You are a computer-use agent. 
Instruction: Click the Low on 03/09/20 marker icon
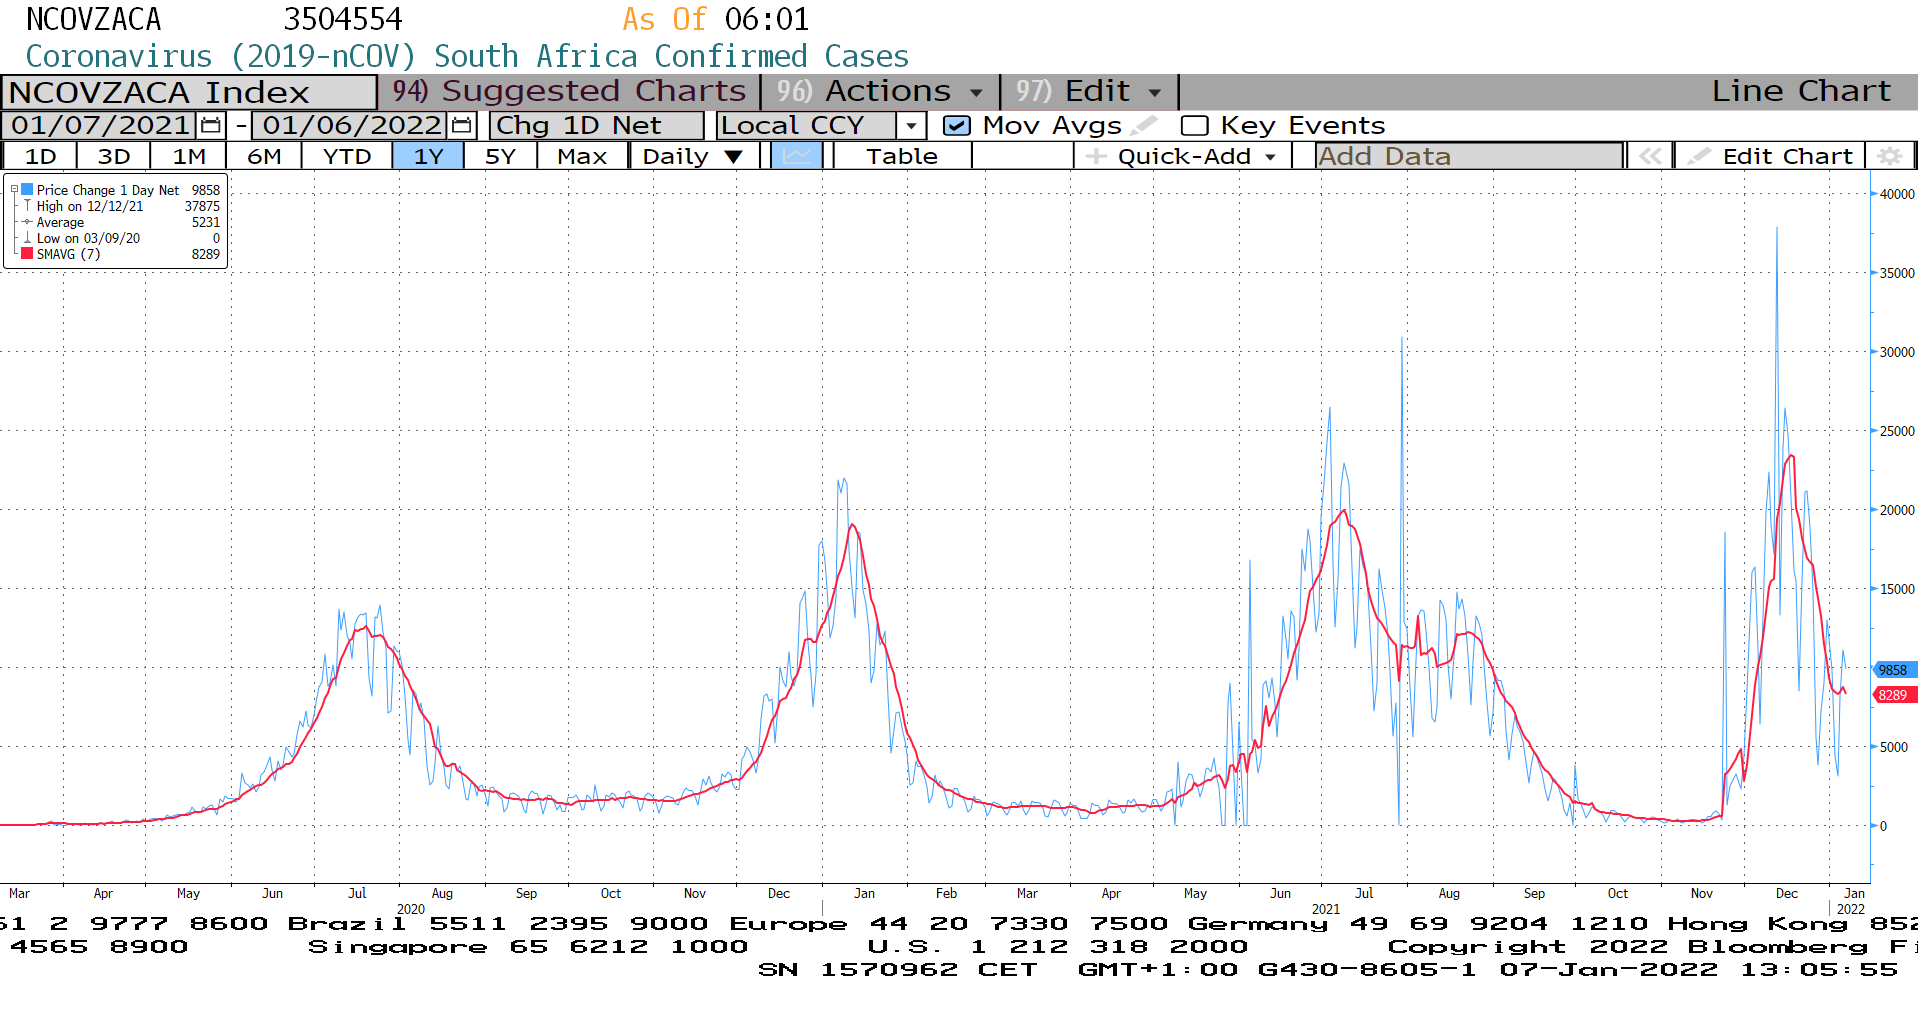tap(27, 238)
